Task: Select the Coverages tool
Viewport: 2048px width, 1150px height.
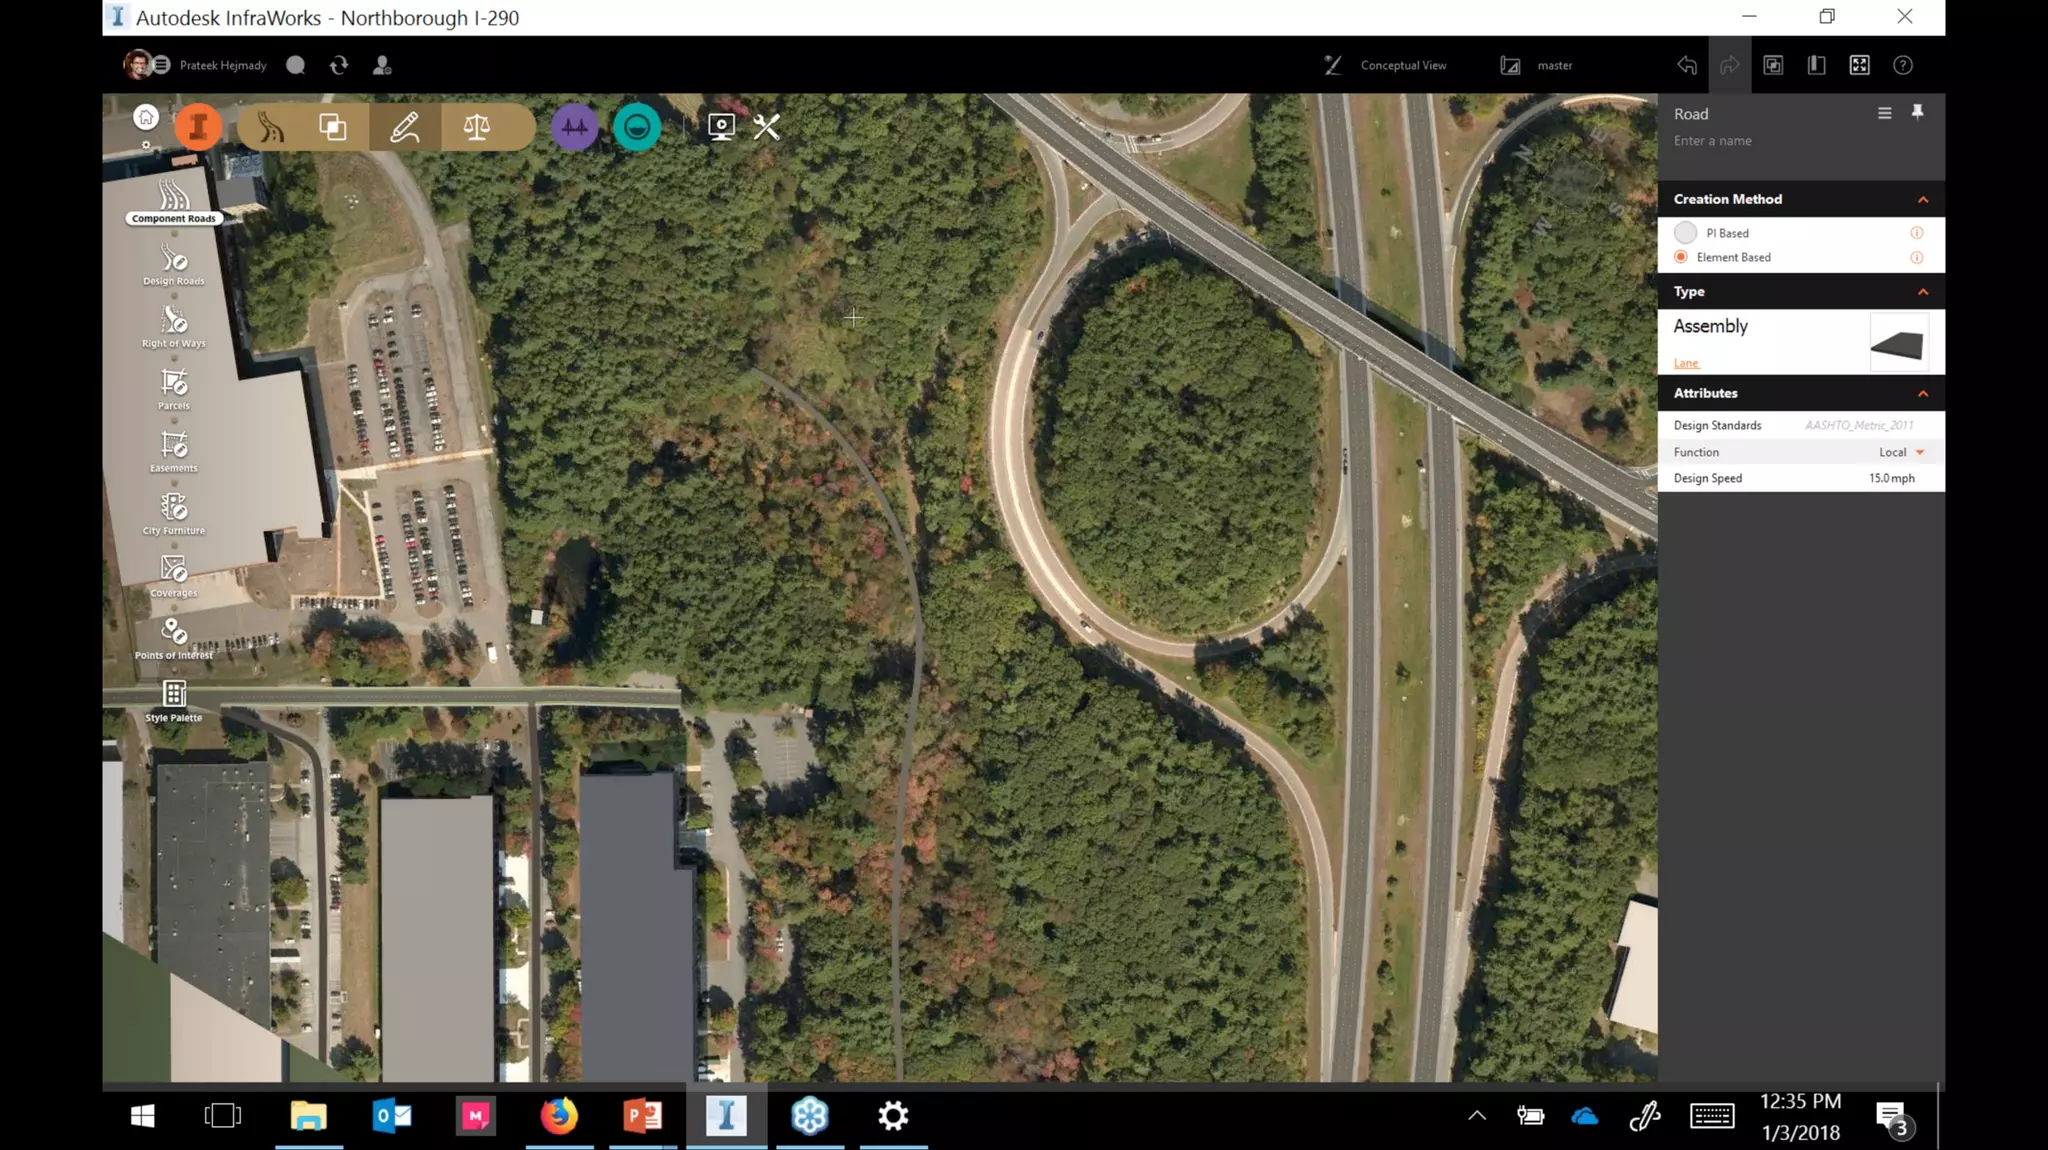Action: 174,576
